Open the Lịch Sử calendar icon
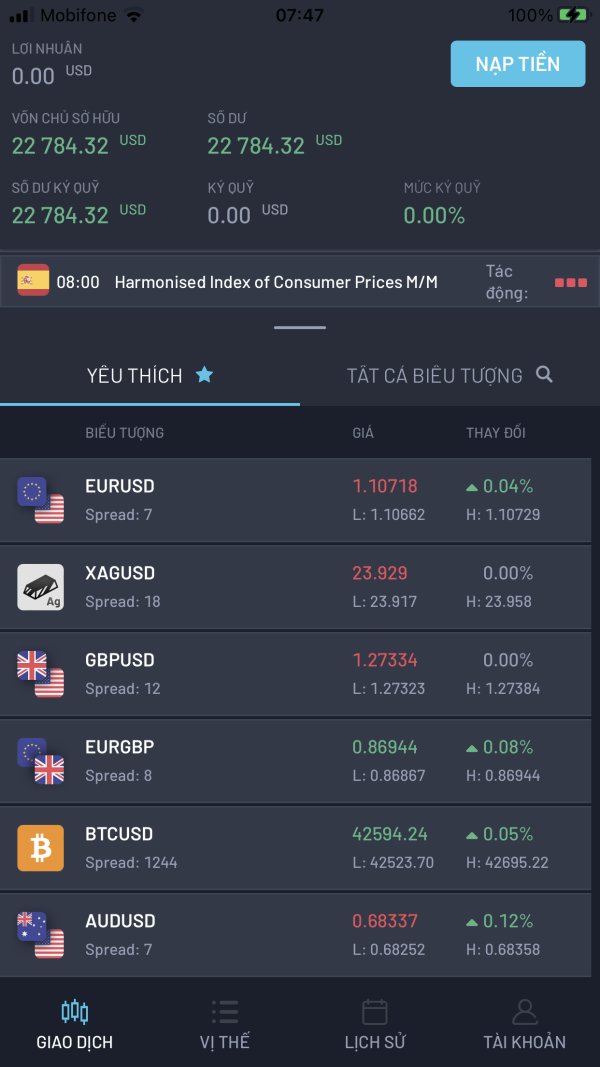600x1067 pixels. point(375,1012)
